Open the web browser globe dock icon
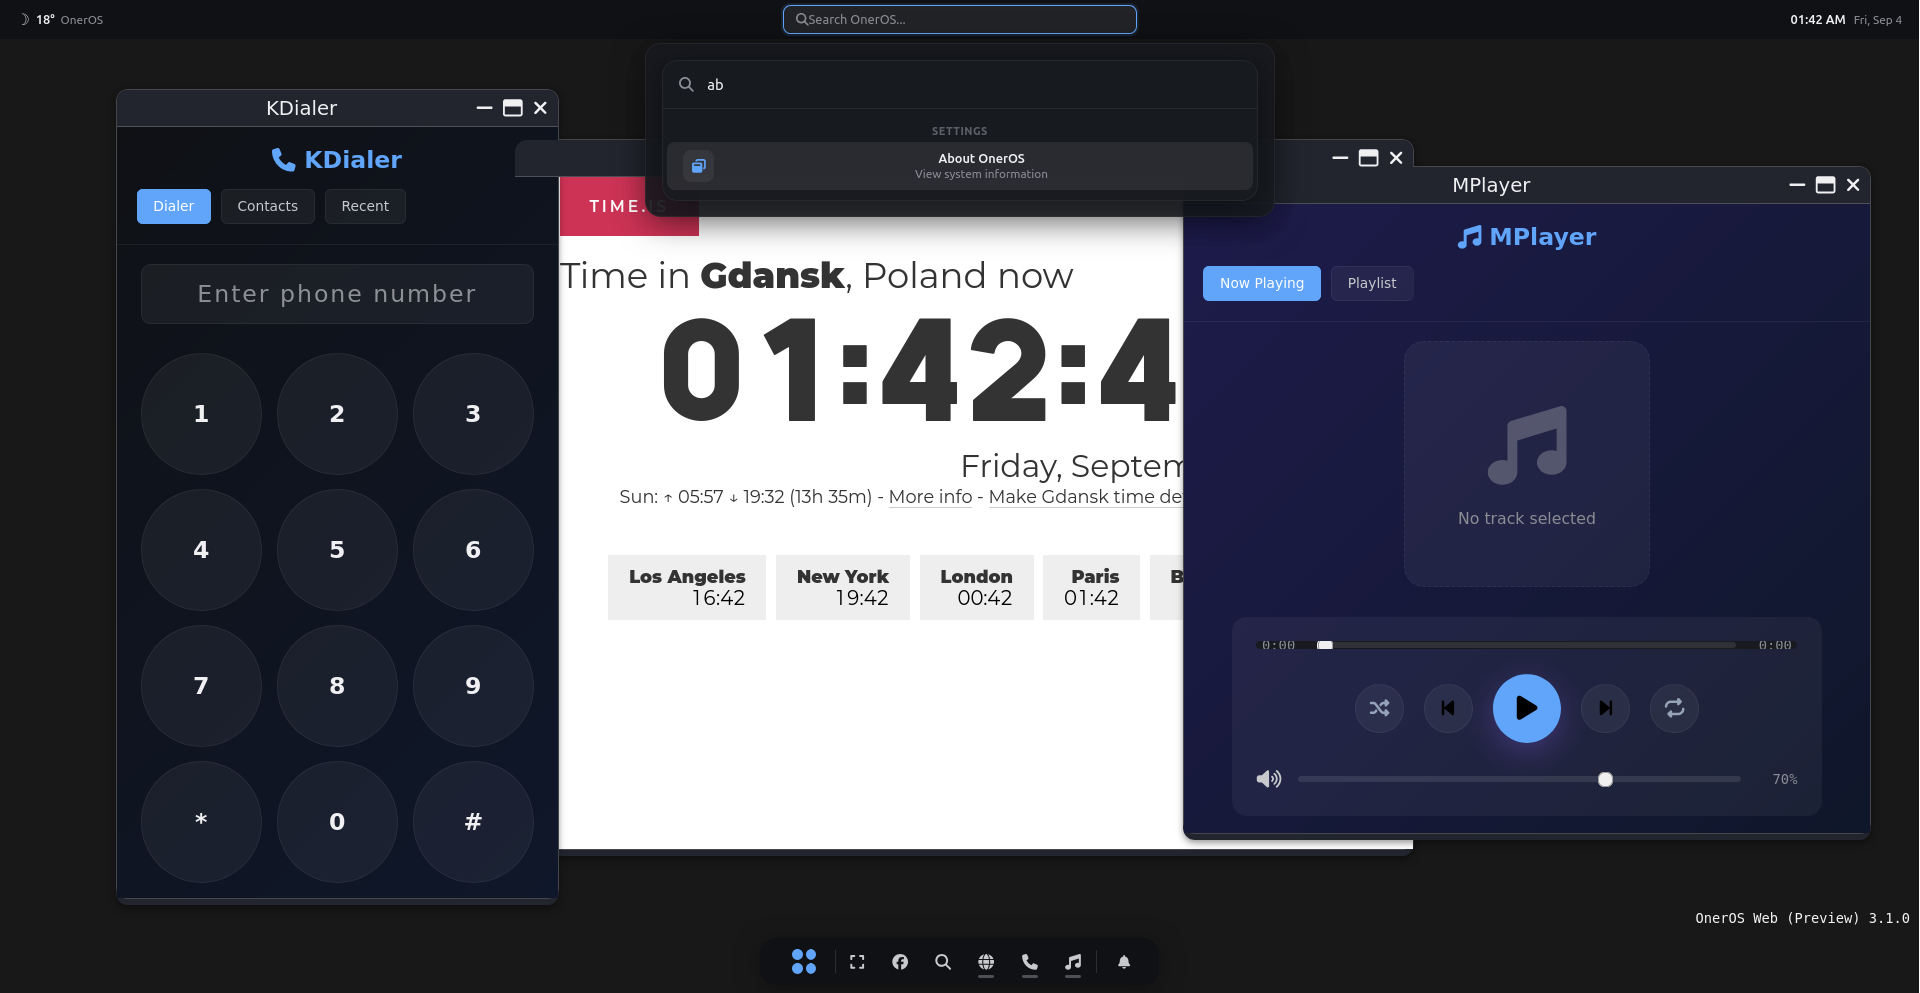Image resolution: width=1920 pixels, height=993 pixels. (986, 962)
